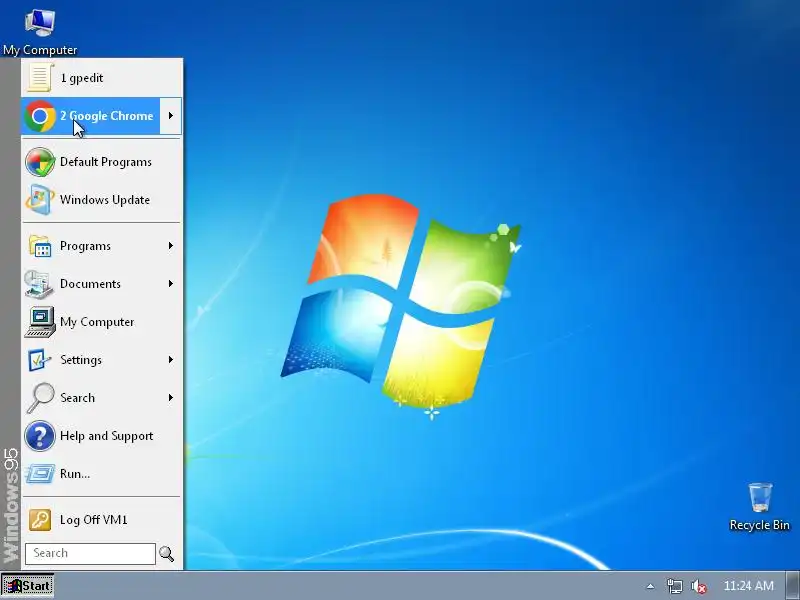Expand the Settings submenu arrow
Viewport: 800px width, 600px height.
click(171, 360)
